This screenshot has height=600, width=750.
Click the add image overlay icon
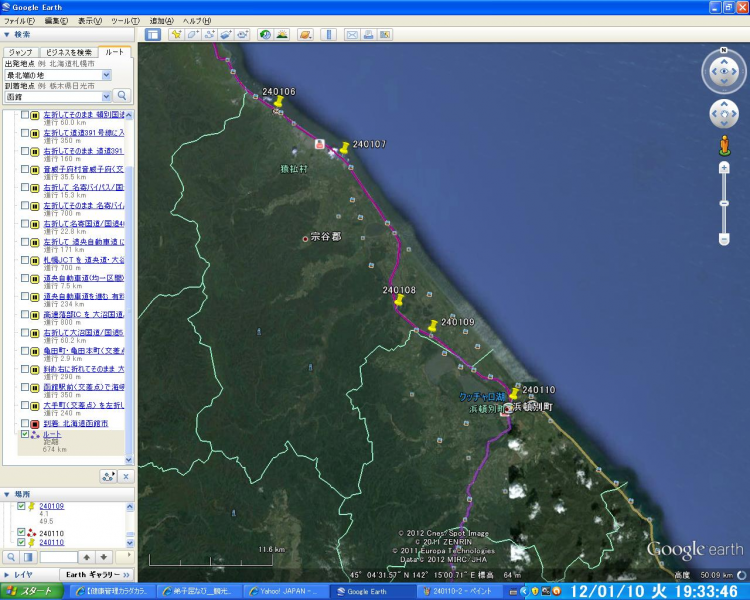[x=226, y=34]
